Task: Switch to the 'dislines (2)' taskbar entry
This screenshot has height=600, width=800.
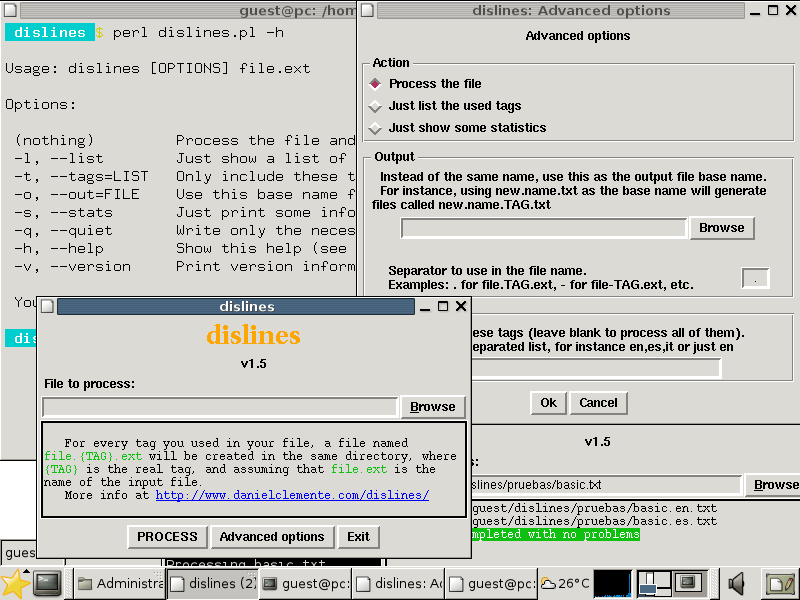Action: coord(213,583)
